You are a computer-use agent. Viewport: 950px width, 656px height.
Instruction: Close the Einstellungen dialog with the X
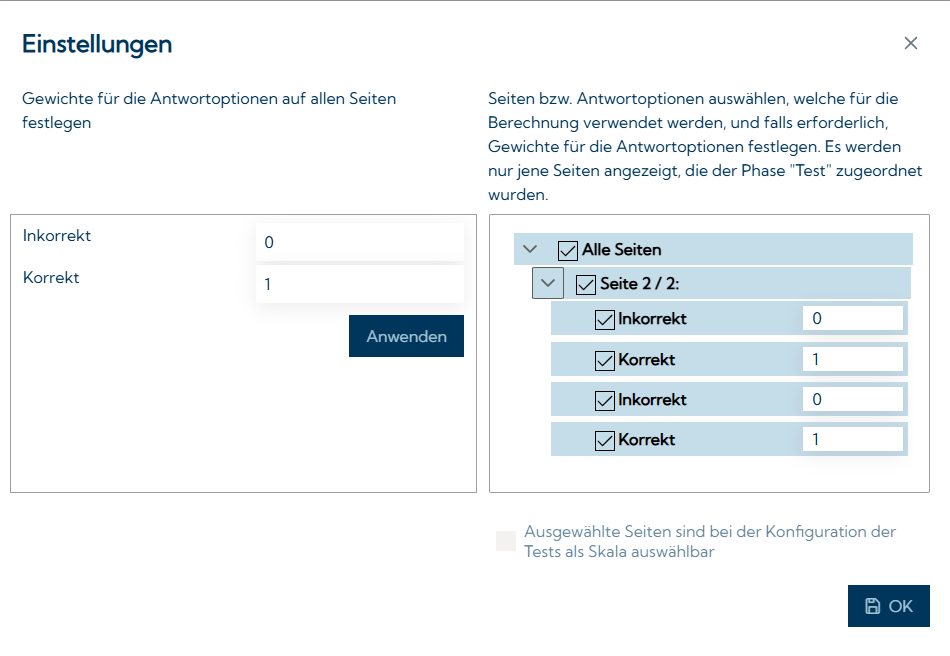(x=910, y=43)
